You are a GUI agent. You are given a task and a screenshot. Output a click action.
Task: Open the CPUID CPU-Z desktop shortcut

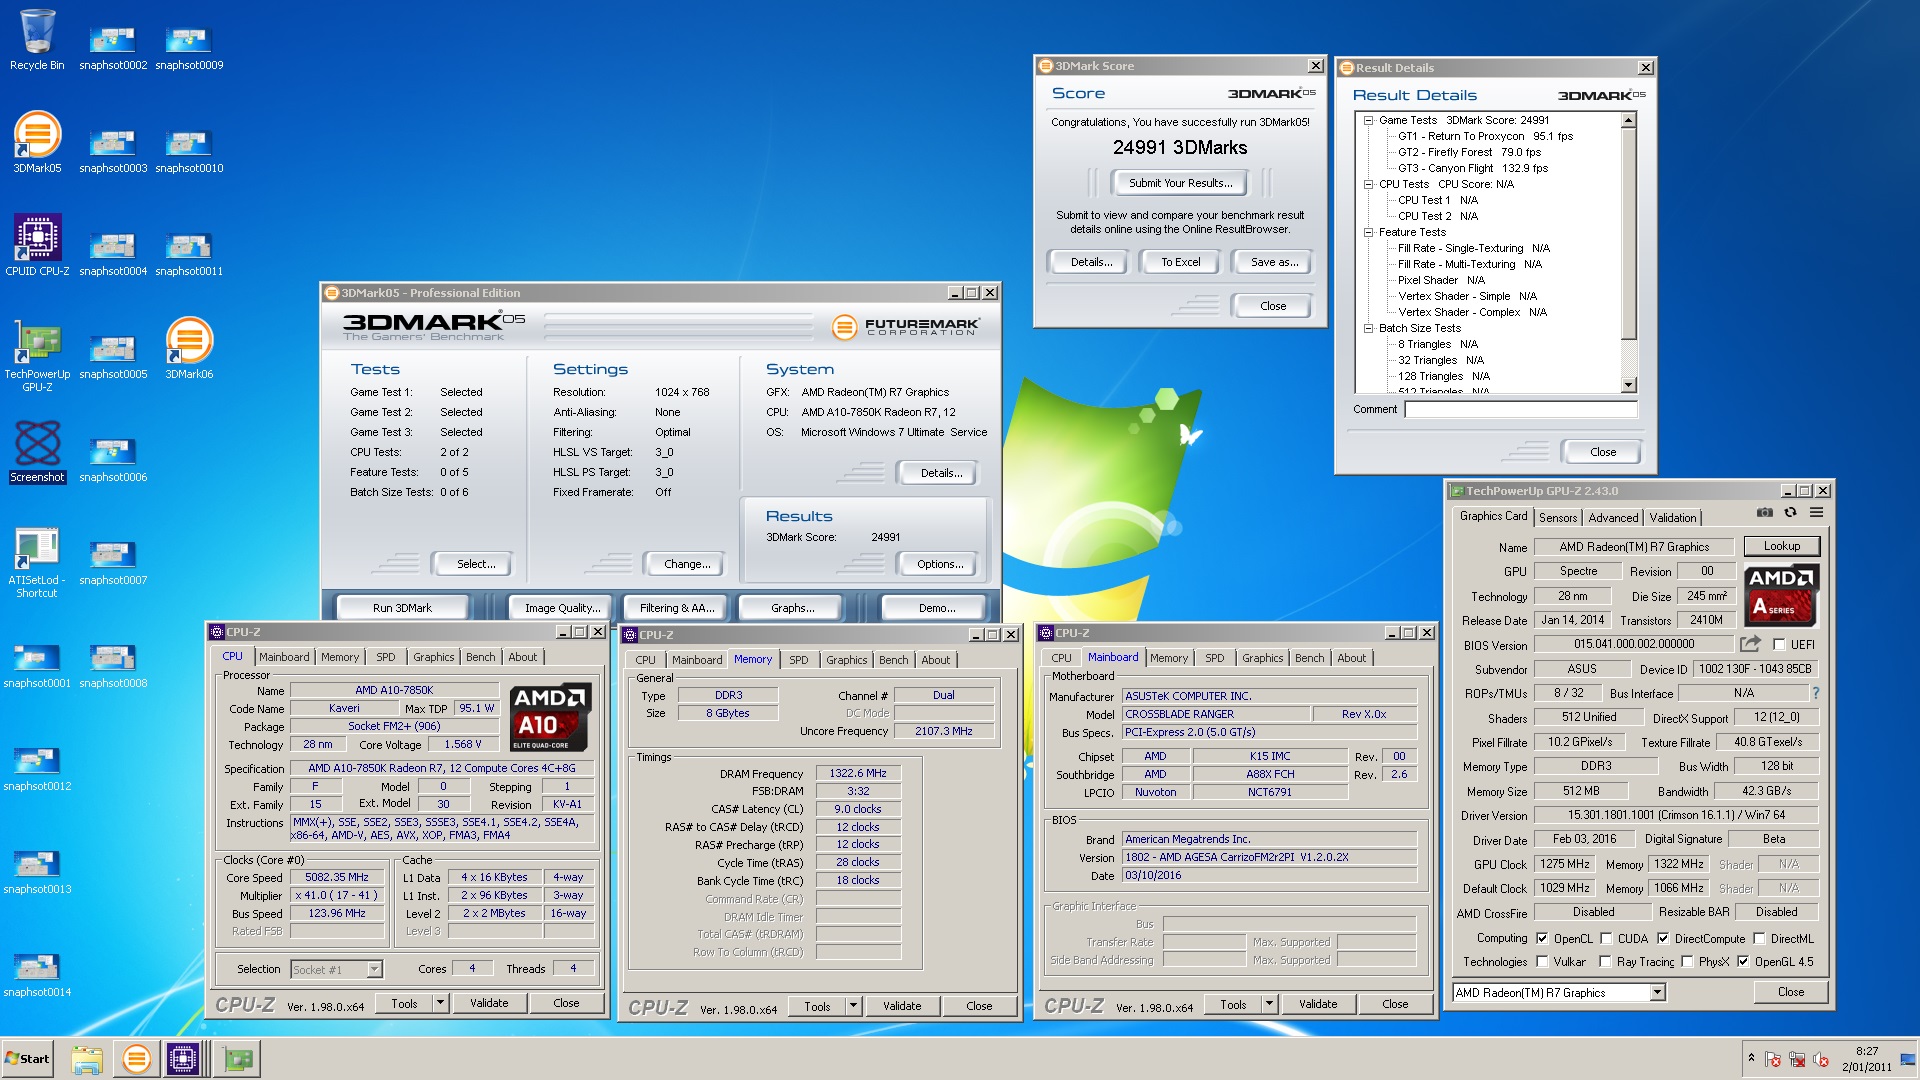[37, 245]
